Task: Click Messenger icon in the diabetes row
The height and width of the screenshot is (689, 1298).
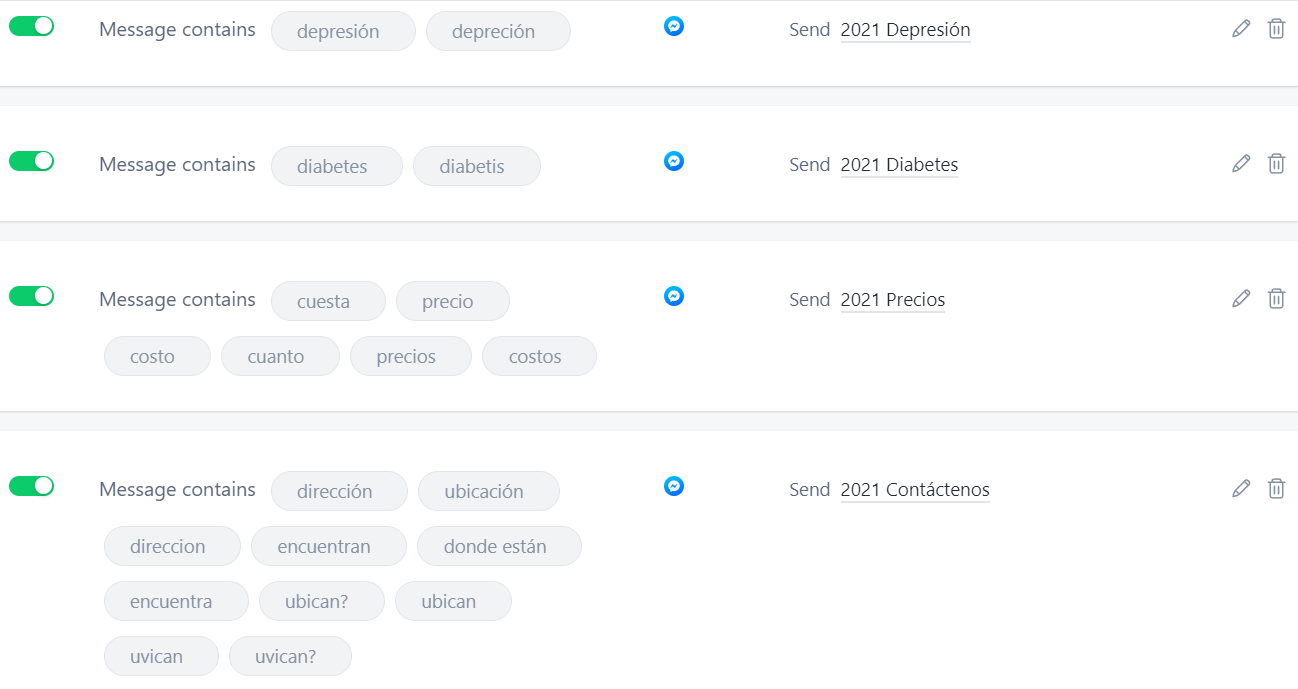Action: point(674,161)
